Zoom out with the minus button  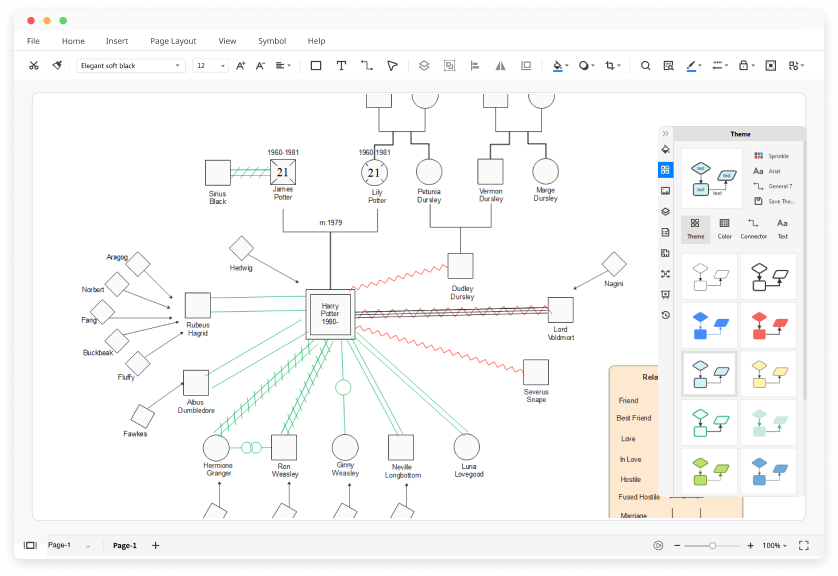(x=677, y=546)
